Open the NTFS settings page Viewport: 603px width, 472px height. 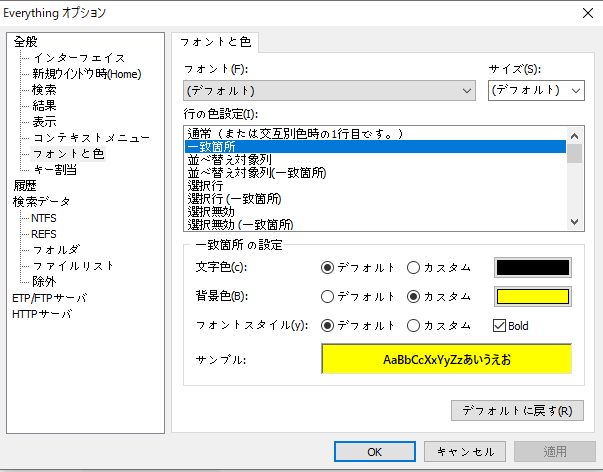[43, 218]
